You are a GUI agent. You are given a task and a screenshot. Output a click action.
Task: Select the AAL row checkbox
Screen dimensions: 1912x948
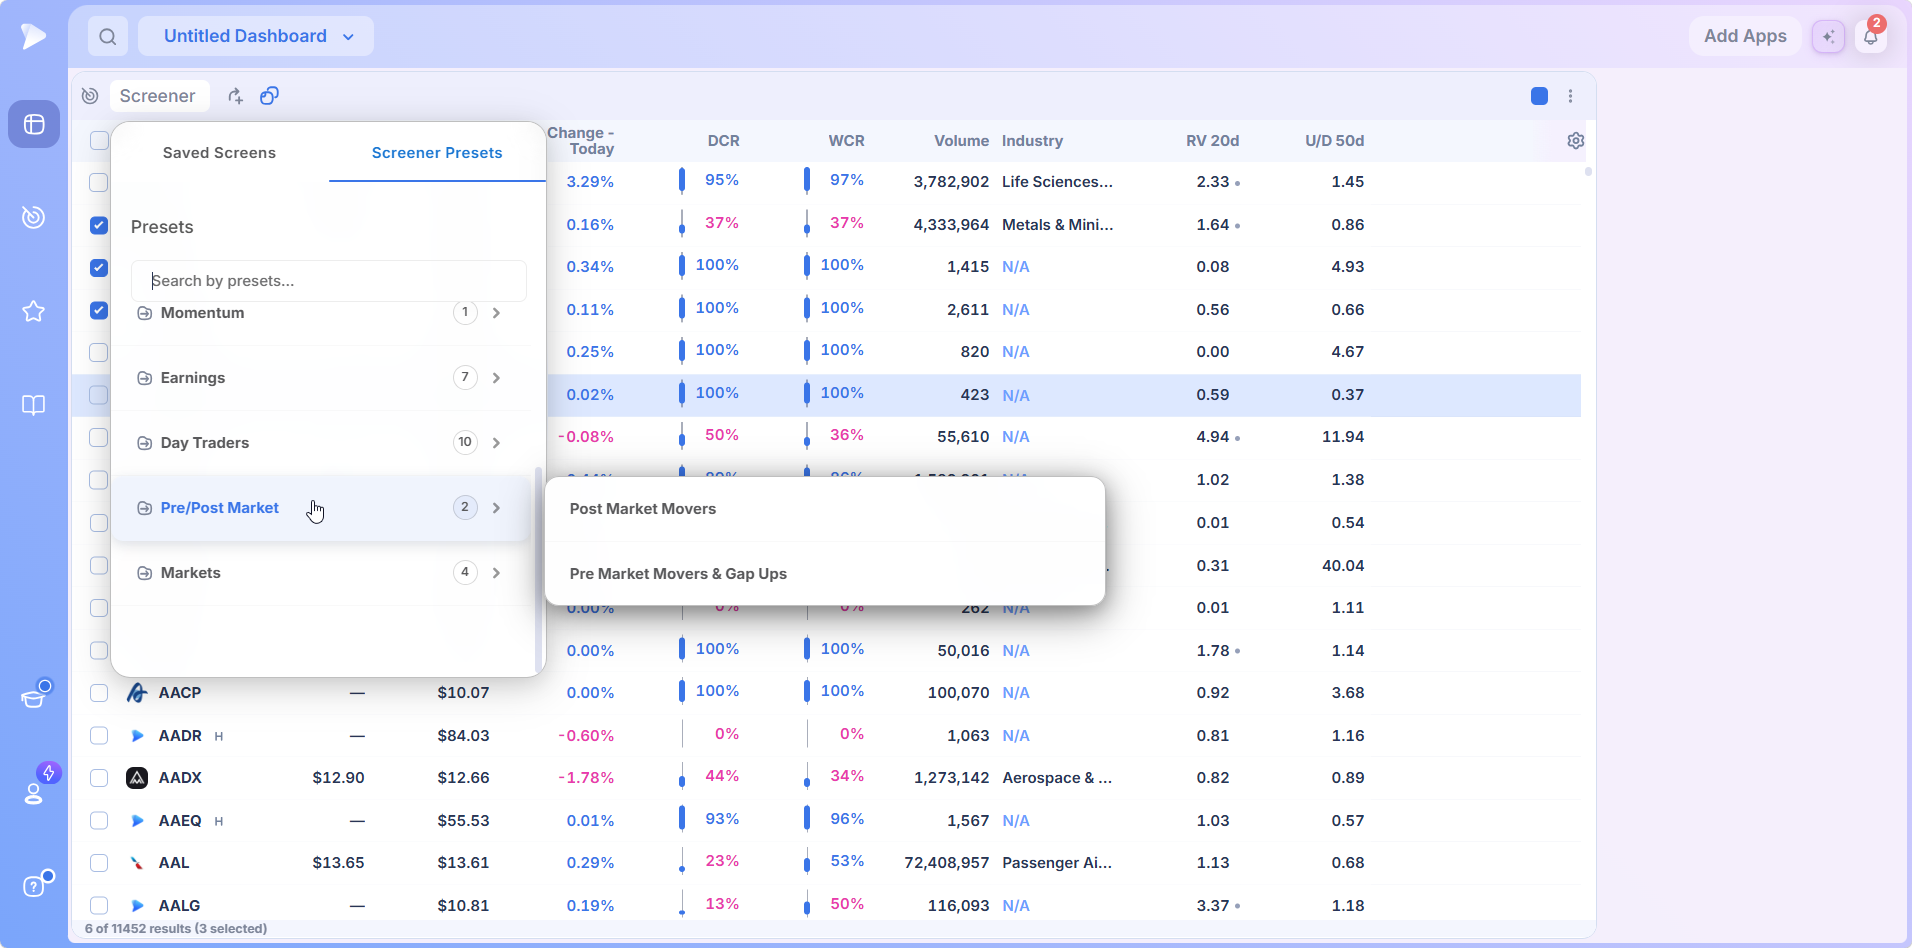pos(98,863)
